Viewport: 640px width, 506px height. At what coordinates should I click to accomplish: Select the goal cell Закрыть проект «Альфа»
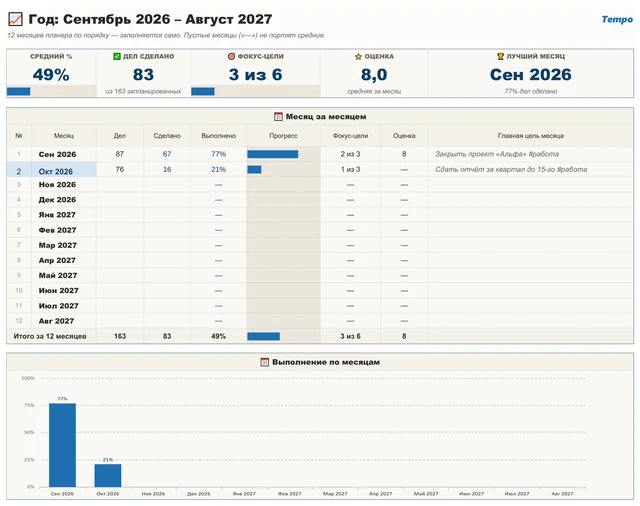point(497,154)
